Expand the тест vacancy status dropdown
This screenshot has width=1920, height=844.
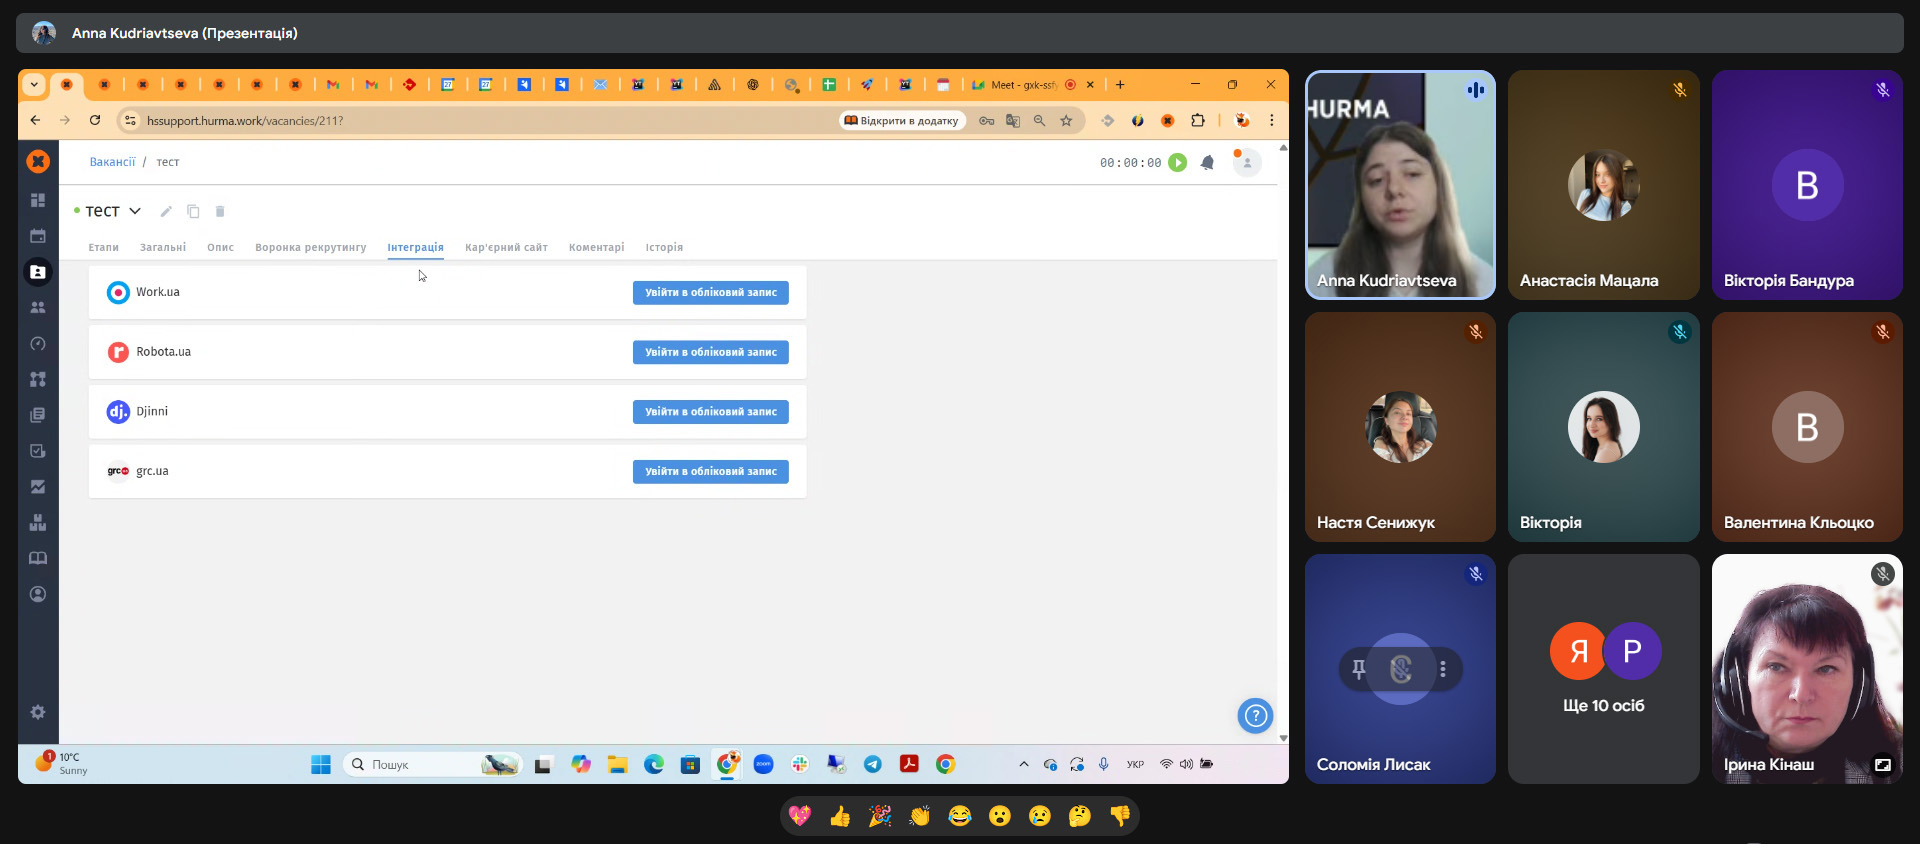pos(135,211)
